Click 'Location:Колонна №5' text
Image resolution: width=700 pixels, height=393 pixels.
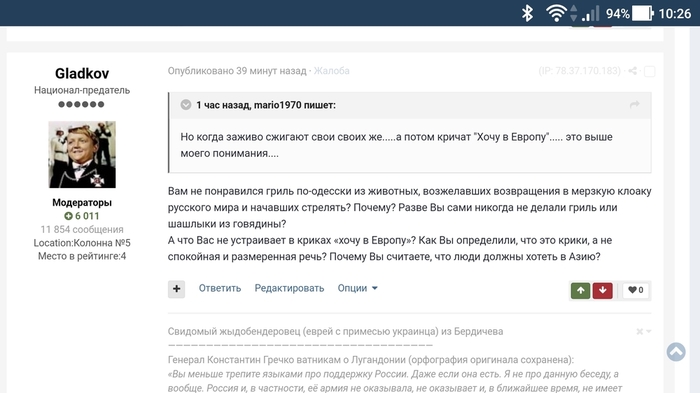point(82,243)
